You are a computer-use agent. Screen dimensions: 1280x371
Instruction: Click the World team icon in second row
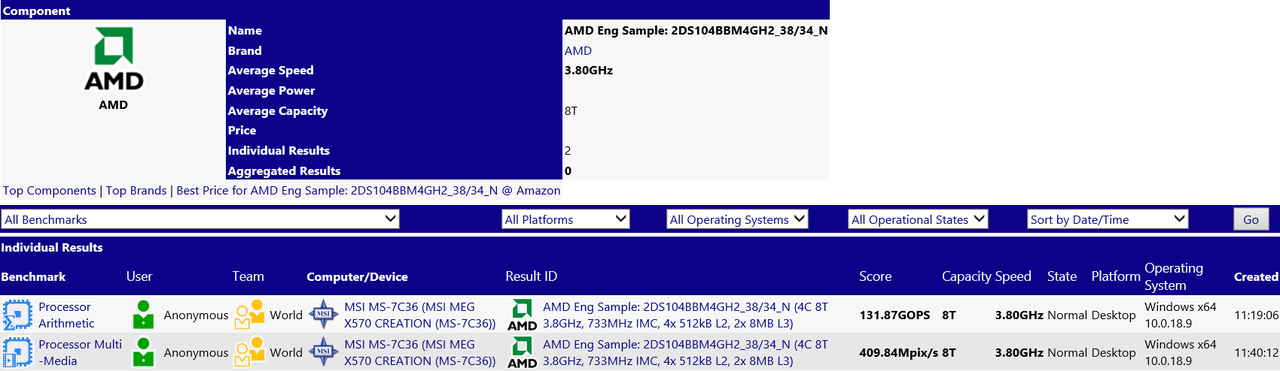tap(249, 352)
